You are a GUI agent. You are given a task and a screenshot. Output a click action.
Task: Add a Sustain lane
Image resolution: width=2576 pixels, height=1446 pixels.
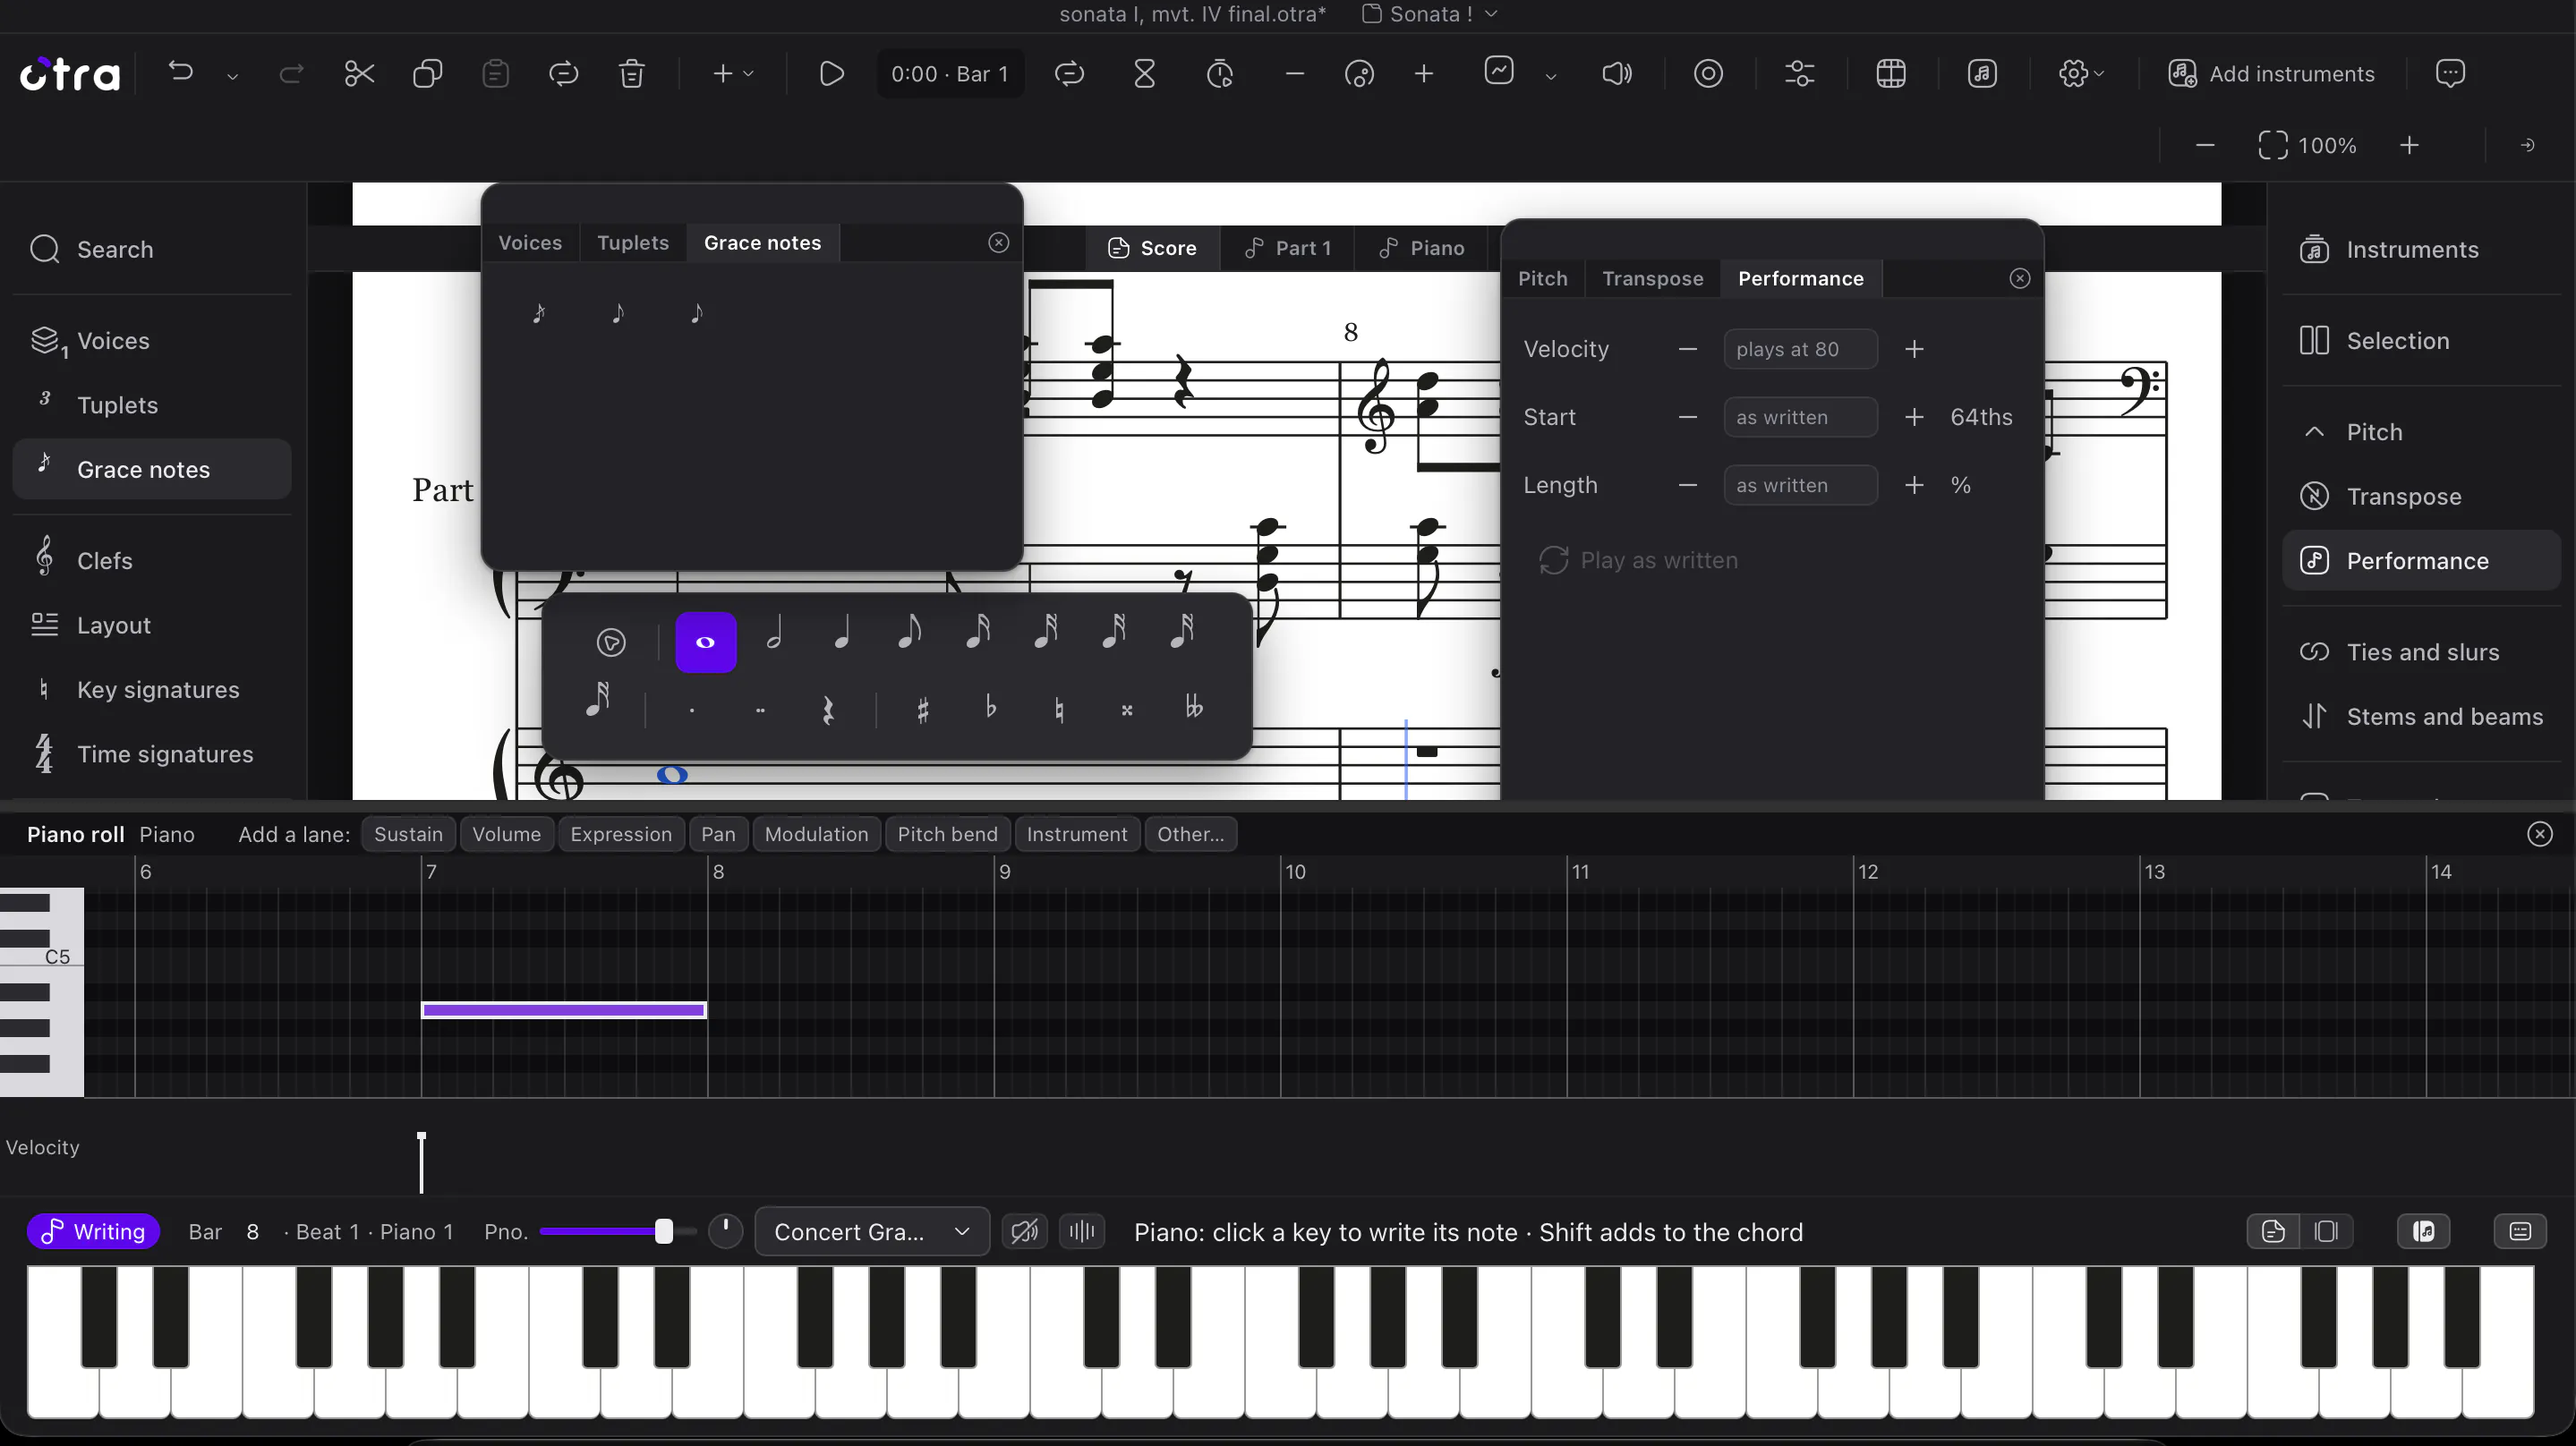click(408, 834)
